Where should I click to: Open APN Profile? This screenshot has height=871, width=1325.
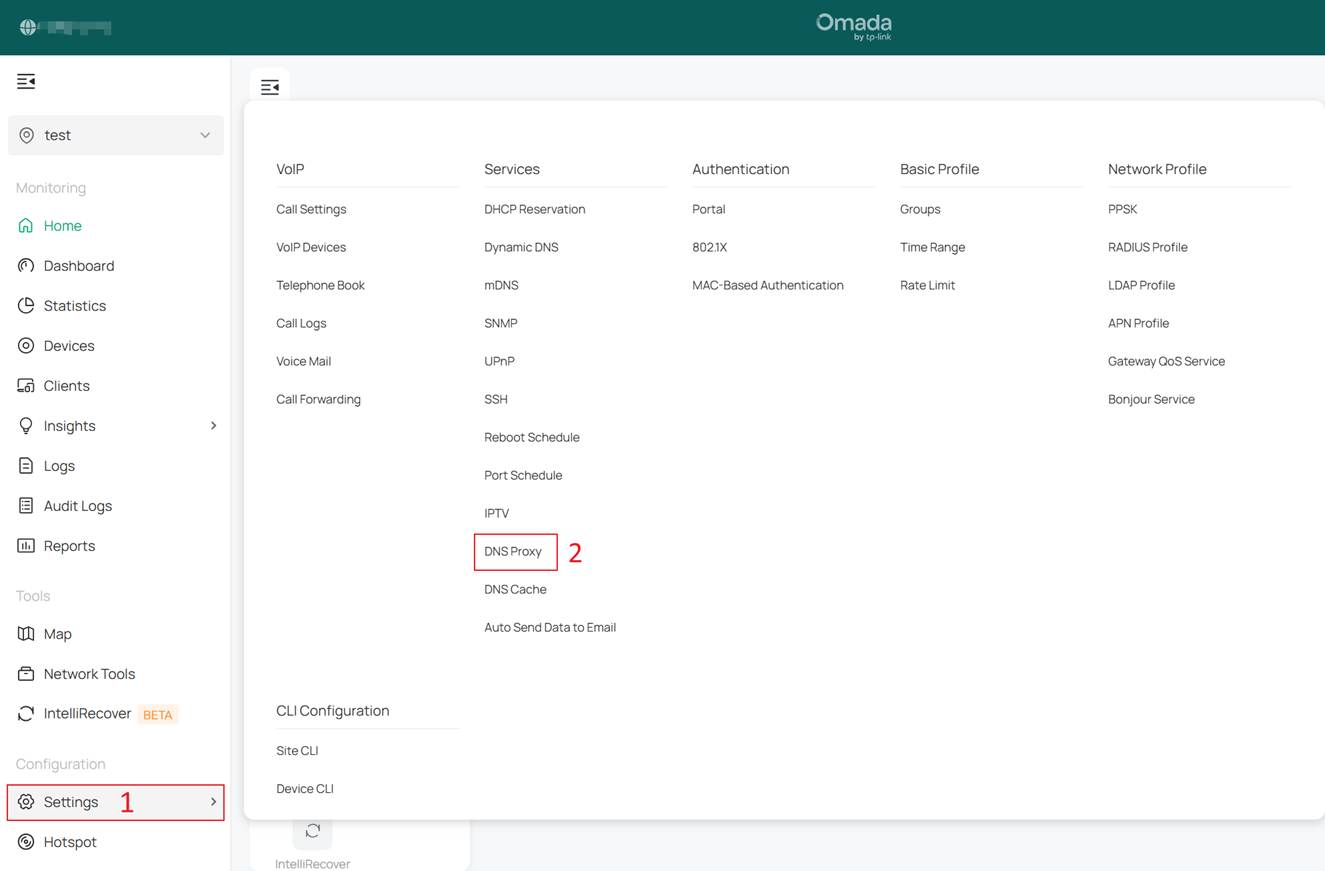coord(1138,323)
